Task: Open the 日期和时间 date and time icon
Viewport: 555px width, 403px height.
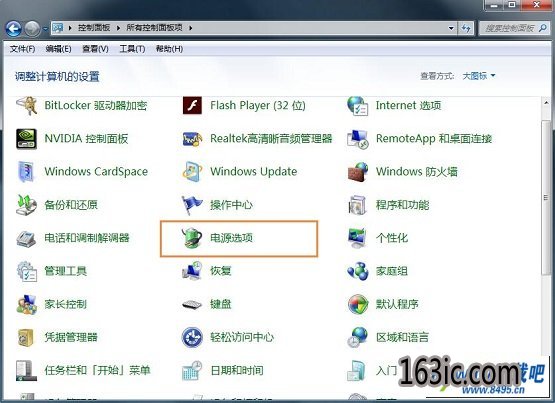Action: click(x=192, y=370)
